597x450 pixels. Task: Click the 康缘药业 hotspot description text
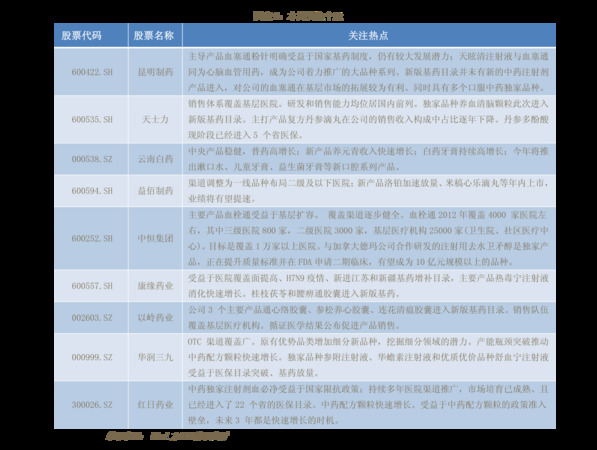click(368, 286)
